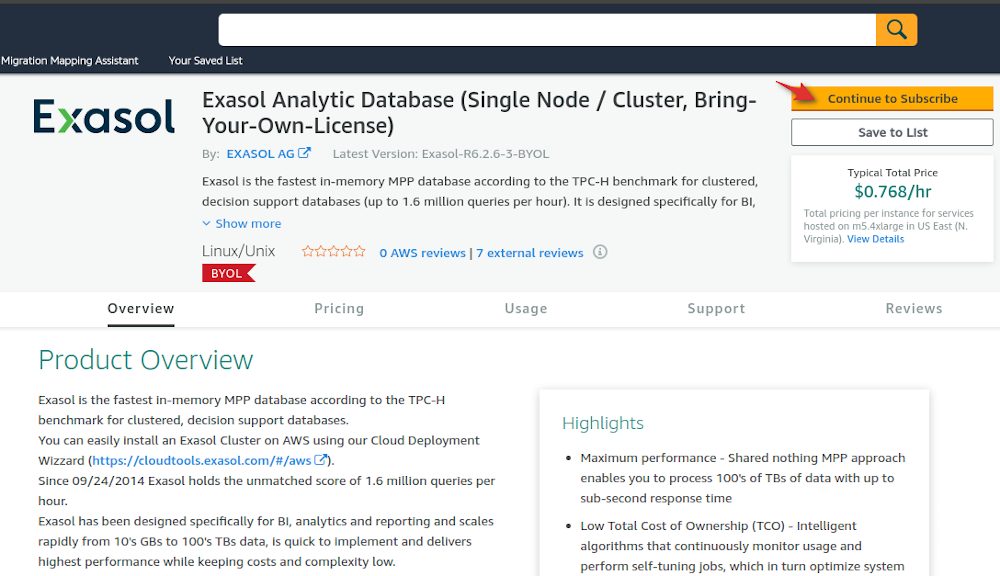Open Your Saved List menu item
Image resolution: width=1000 pixels, height=576 pixels.
click(205, 61)
